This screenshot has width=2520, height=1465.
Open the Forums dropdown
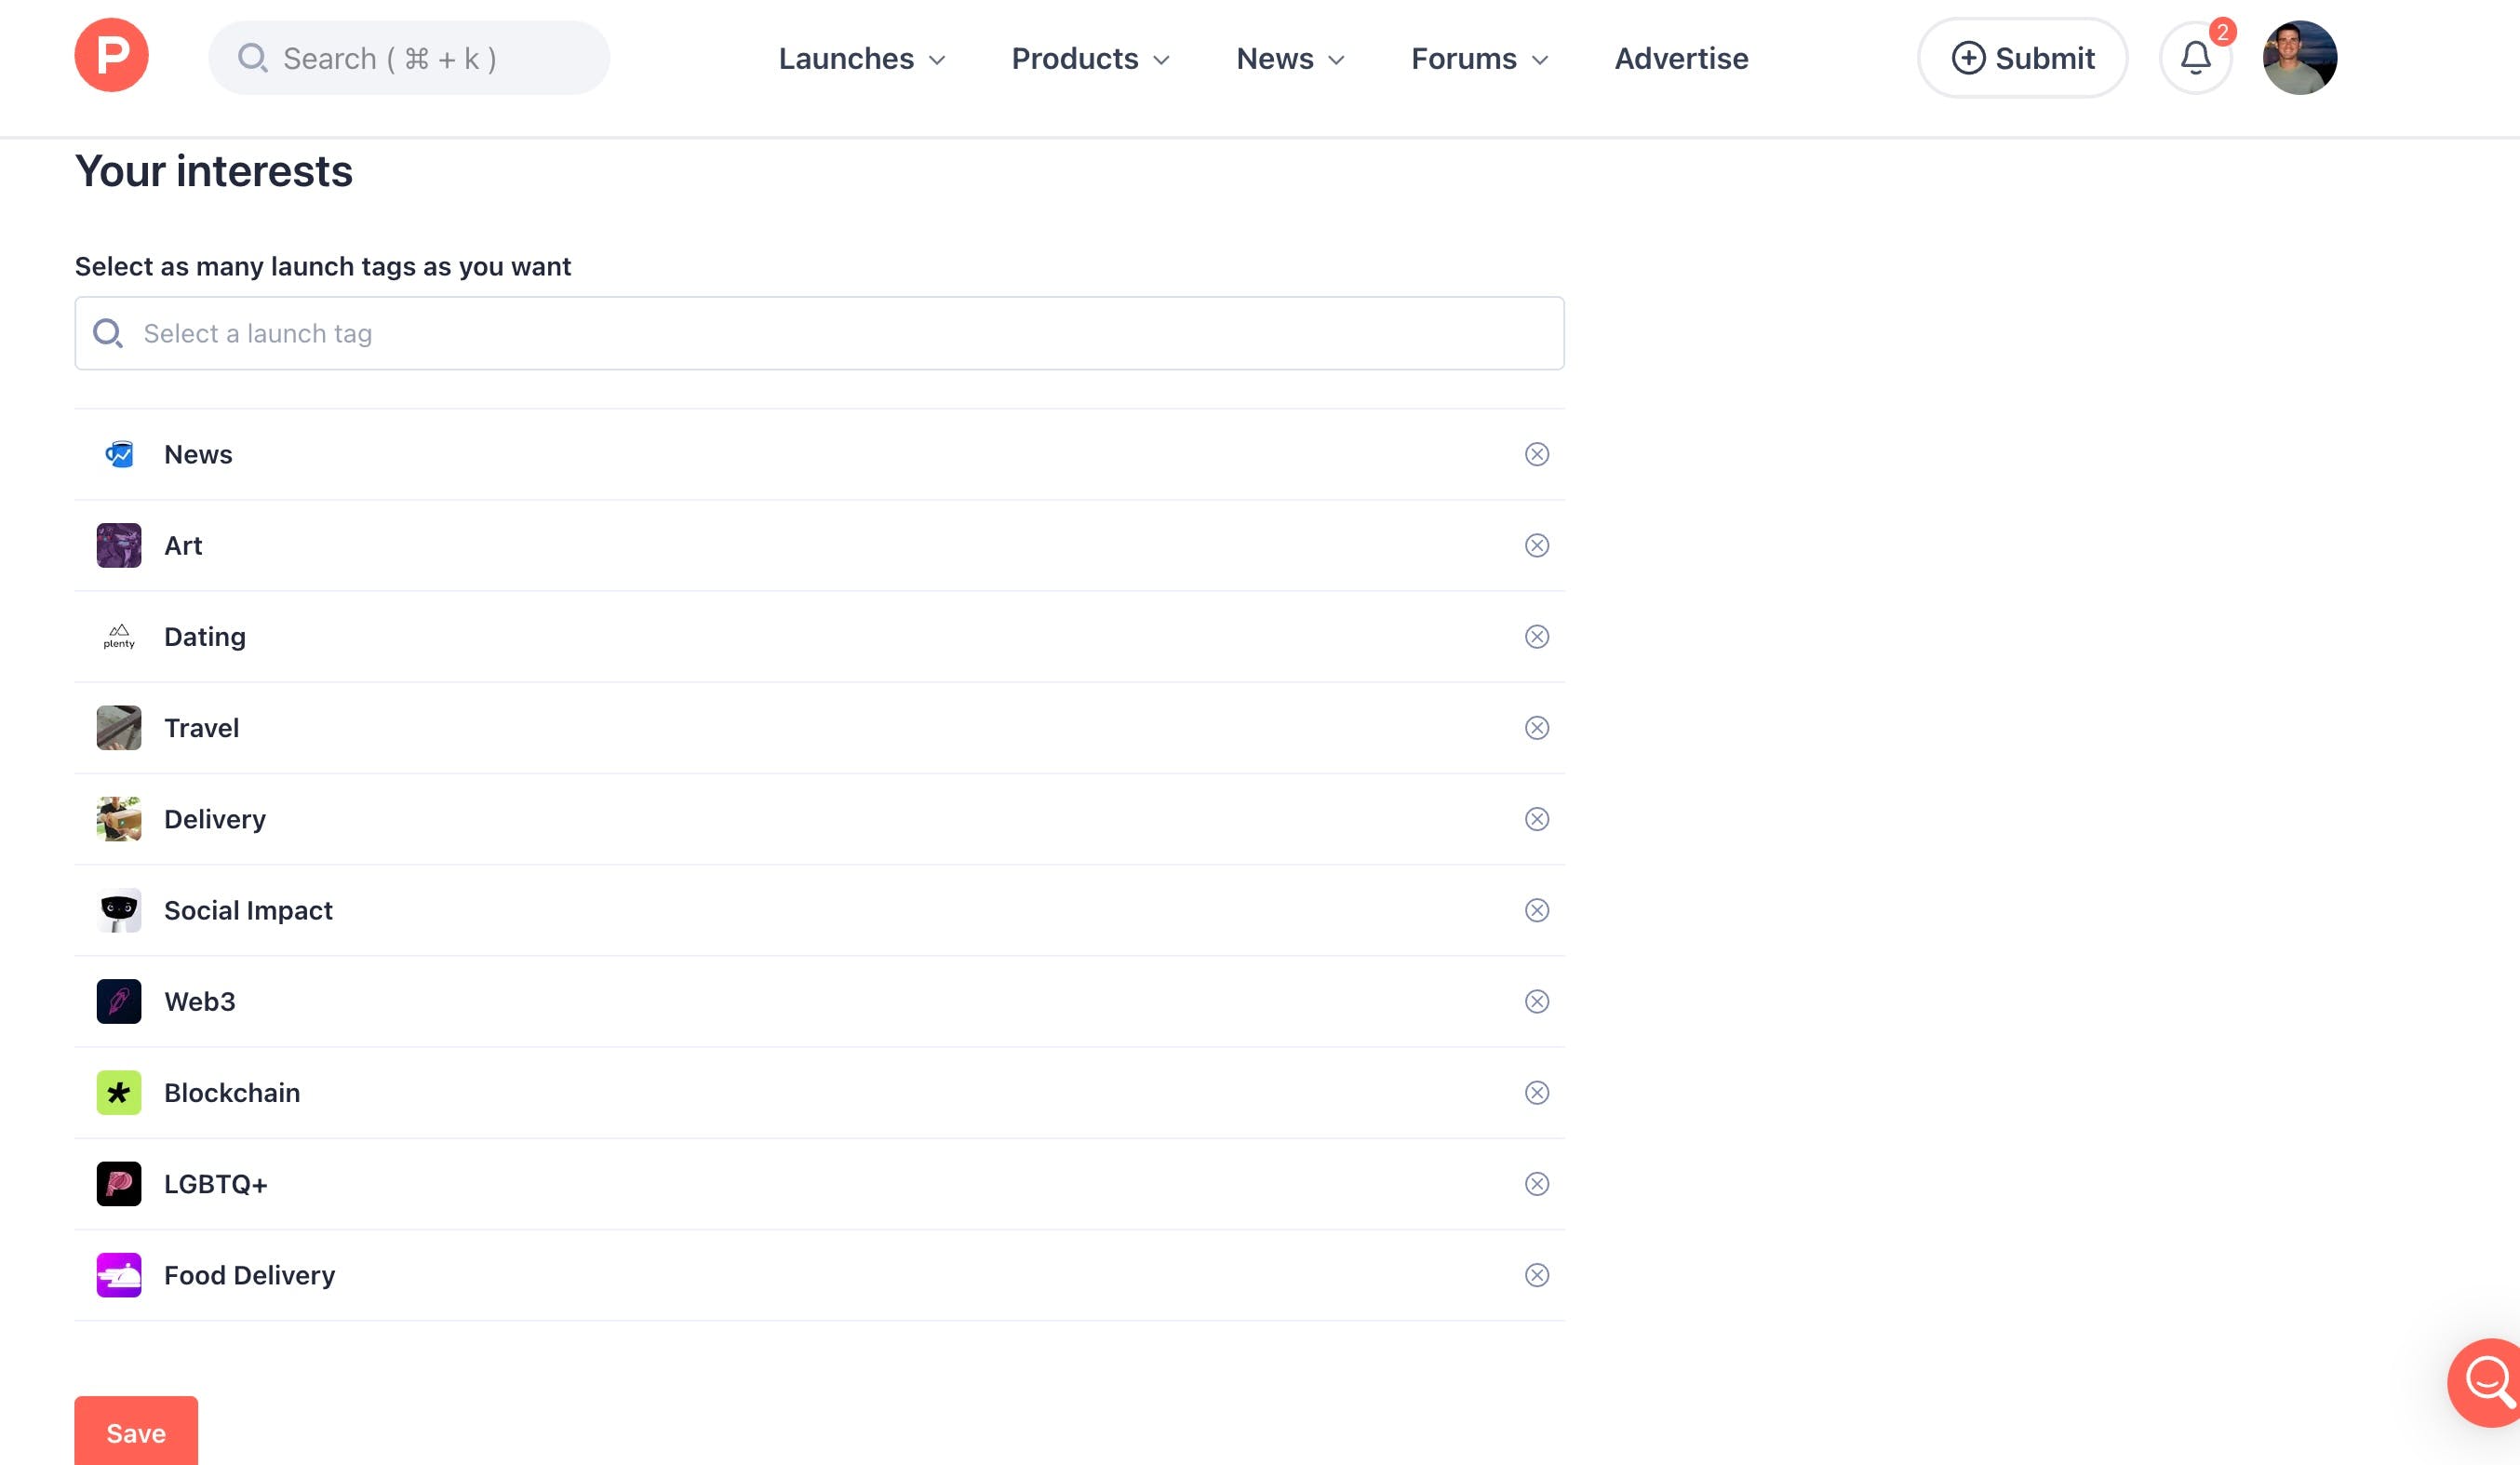point(1479,59)
